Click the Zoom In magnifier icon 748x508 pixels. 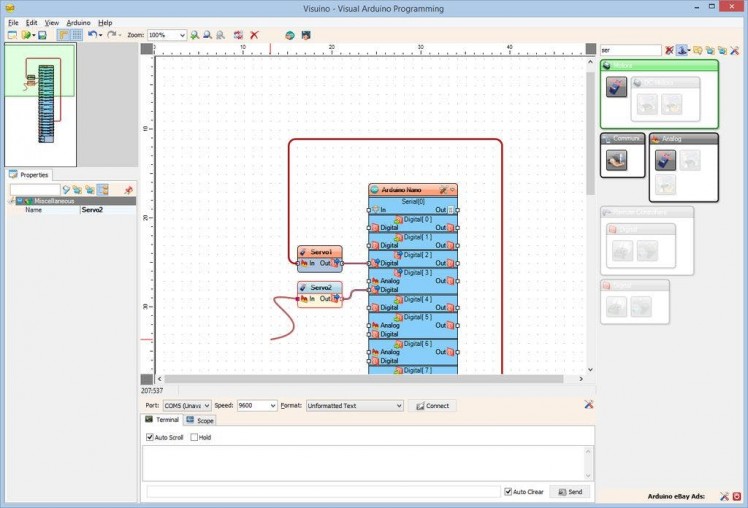(195, 35)
